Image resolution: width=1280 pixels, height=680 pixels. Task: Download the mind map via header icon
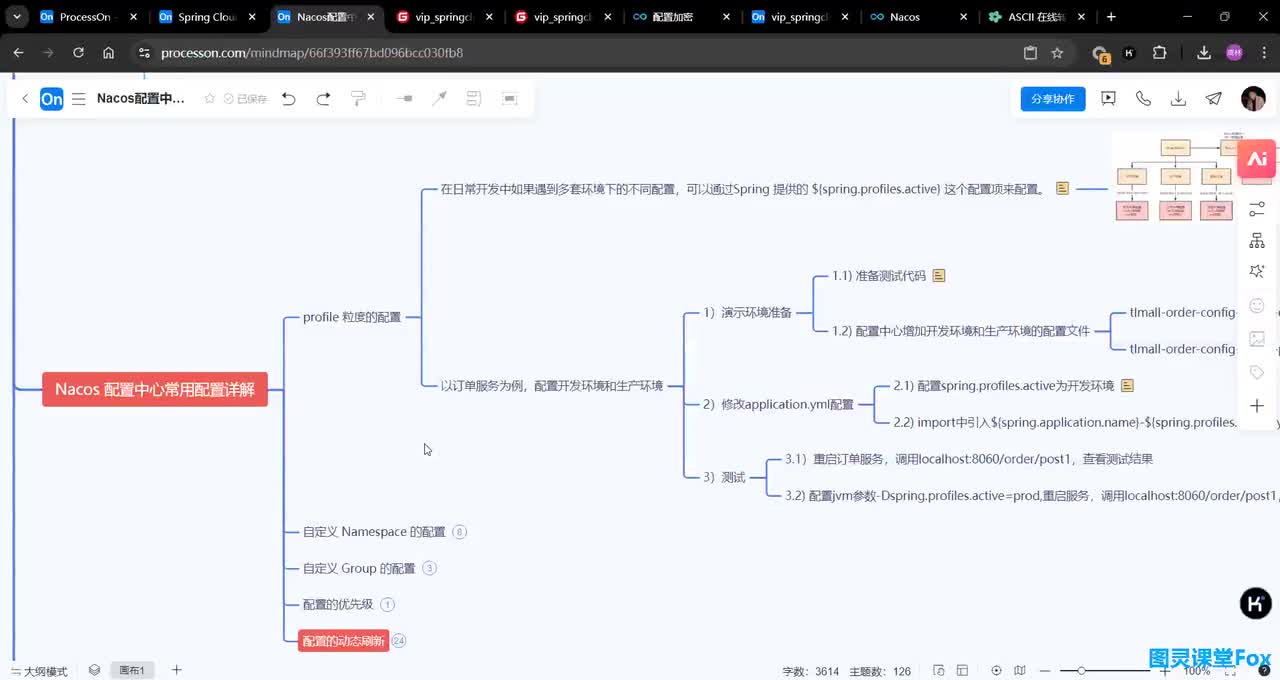(1178, 98)
